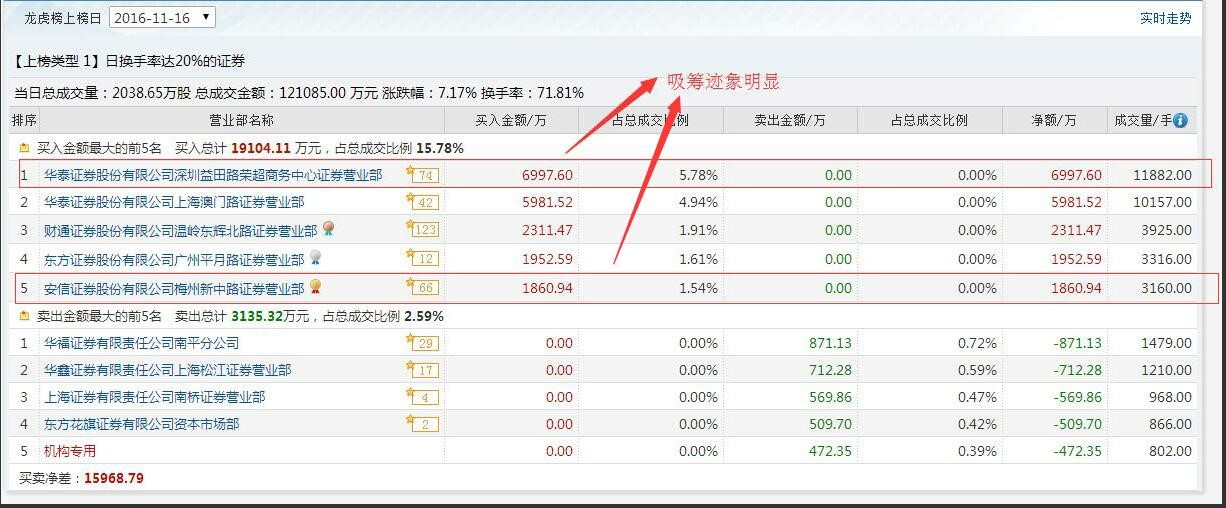
Task: Open 华福证券有限责任公司南平分公司 link
Action: click(x=141, y=343)
